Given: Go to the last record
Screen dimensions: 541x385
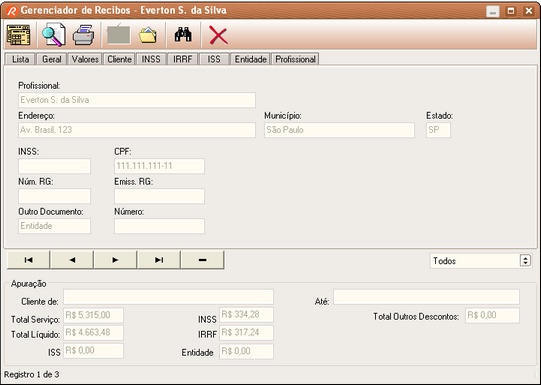Looking at the screenshot, I should tap(159, 260).
